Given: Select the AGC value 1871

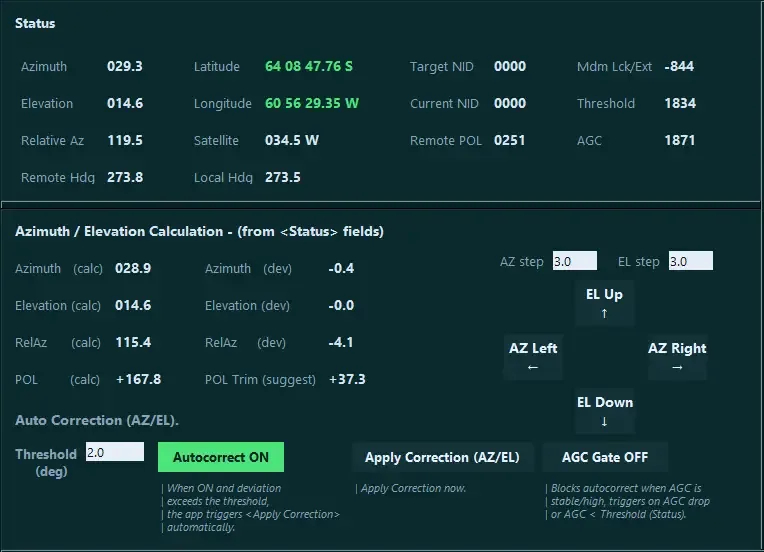Looking at the screenshot, I should (x=680, y=140).
